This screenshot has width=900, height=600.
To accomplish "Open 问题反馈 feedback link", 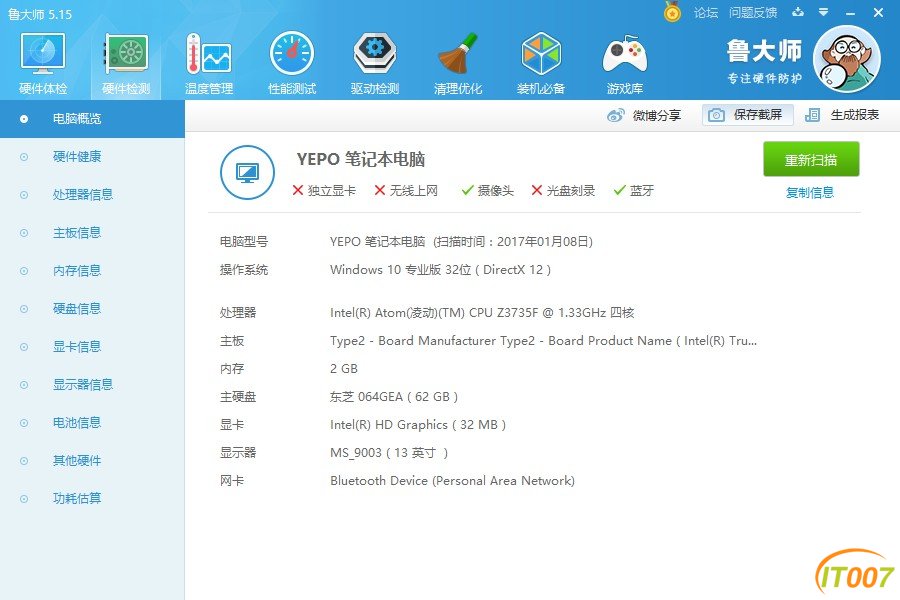I will point(753,13).
